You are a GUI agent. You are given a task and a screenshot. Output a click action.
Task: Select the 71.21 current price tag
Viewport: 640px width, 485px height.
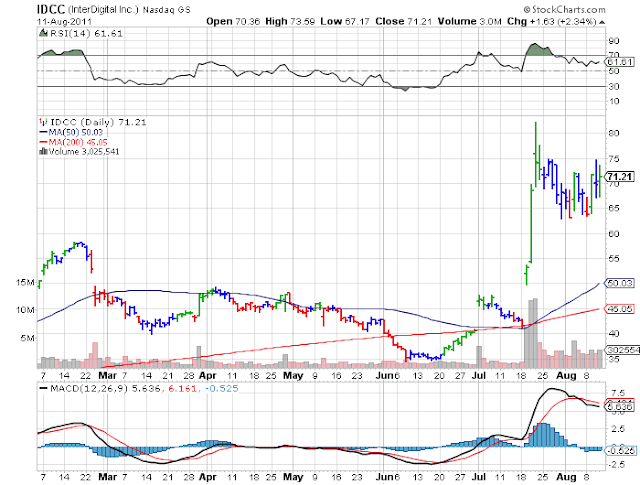(620, 177)
